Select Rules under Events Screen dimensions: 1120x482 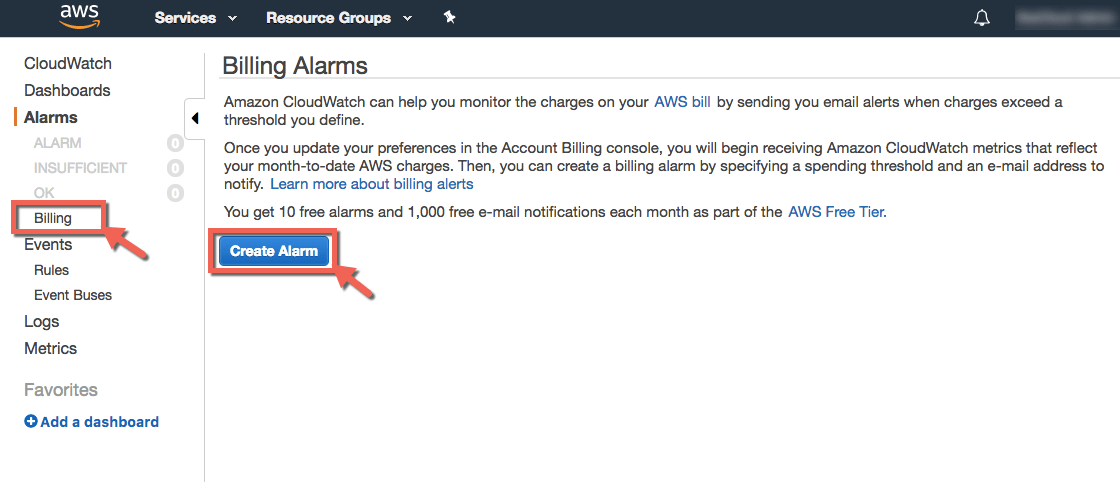coord(51,270)
